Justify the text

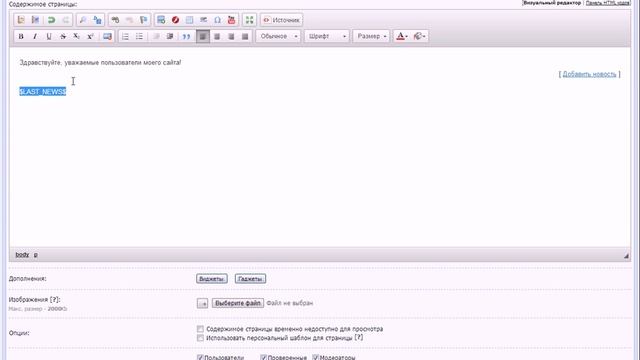point(245,36)
